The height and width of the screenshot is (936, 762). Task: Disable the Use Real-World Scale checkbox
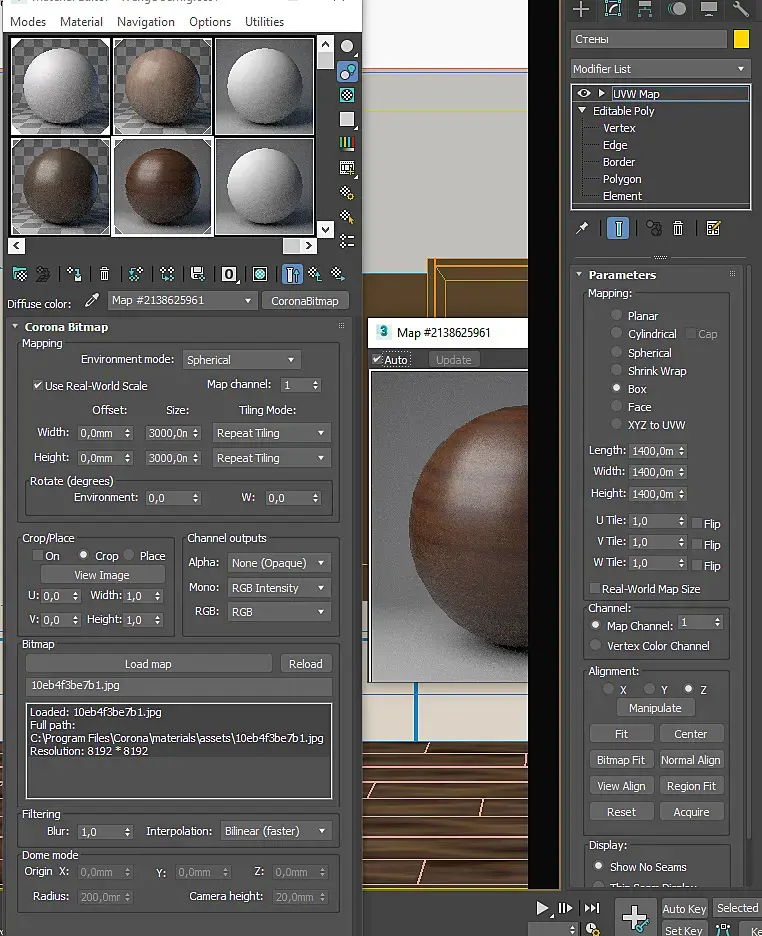pos(38,385)
